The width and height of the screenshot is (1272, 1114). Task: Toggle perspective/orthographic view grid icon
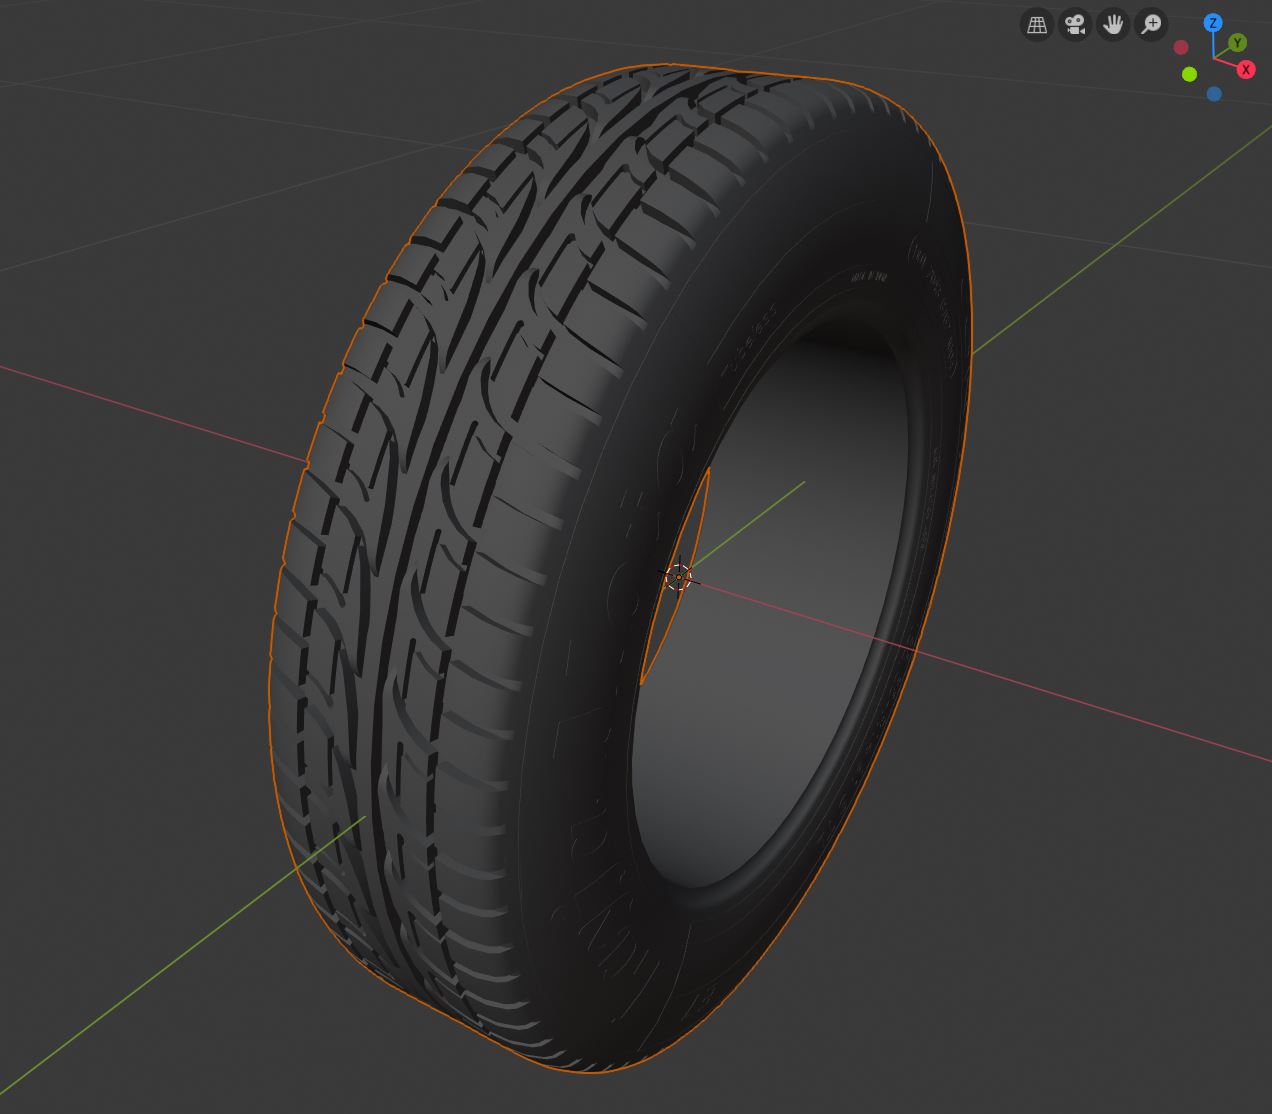[1037, 24]
